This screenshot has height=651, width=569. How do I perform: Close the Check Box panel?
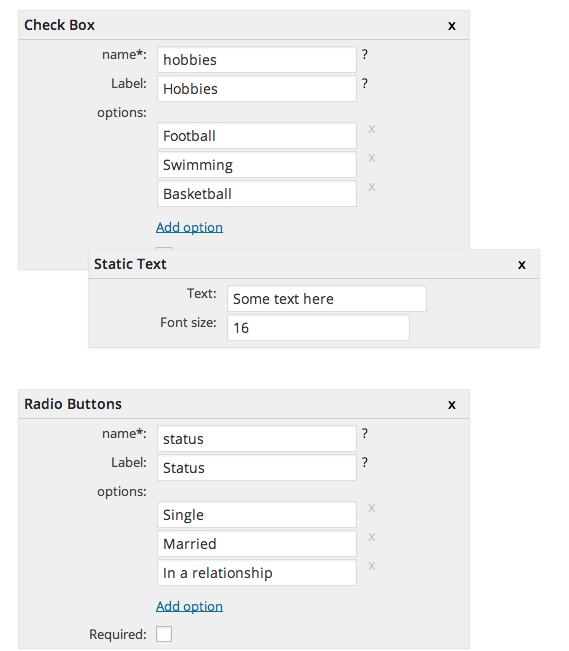pos(451,26)
